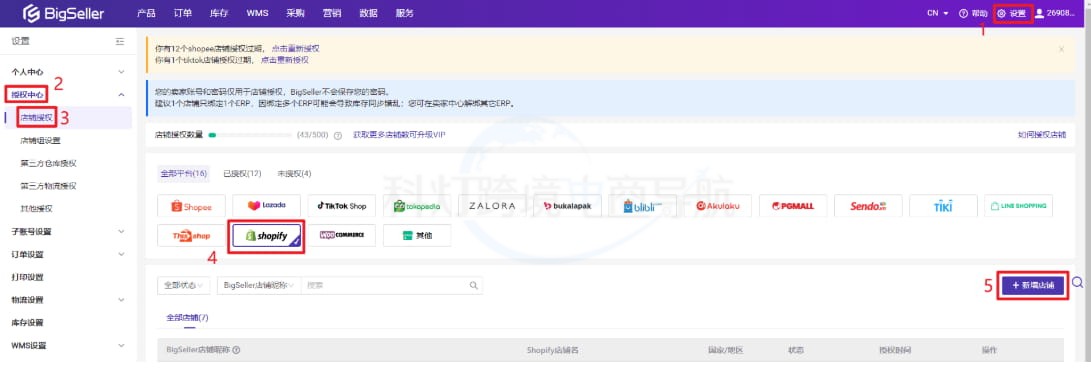Switch to 已授权(12) tab
Viewport: 1091px width, 369px height.
click(x=242, y=173)
